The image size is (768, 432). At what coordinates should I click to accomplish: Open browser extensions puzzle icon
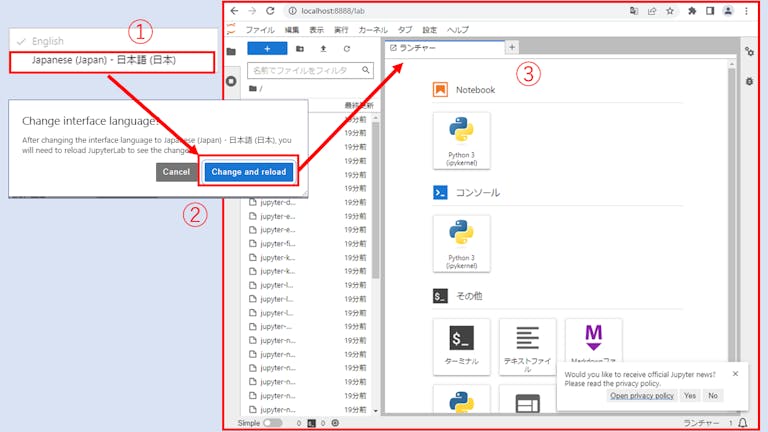692,11
